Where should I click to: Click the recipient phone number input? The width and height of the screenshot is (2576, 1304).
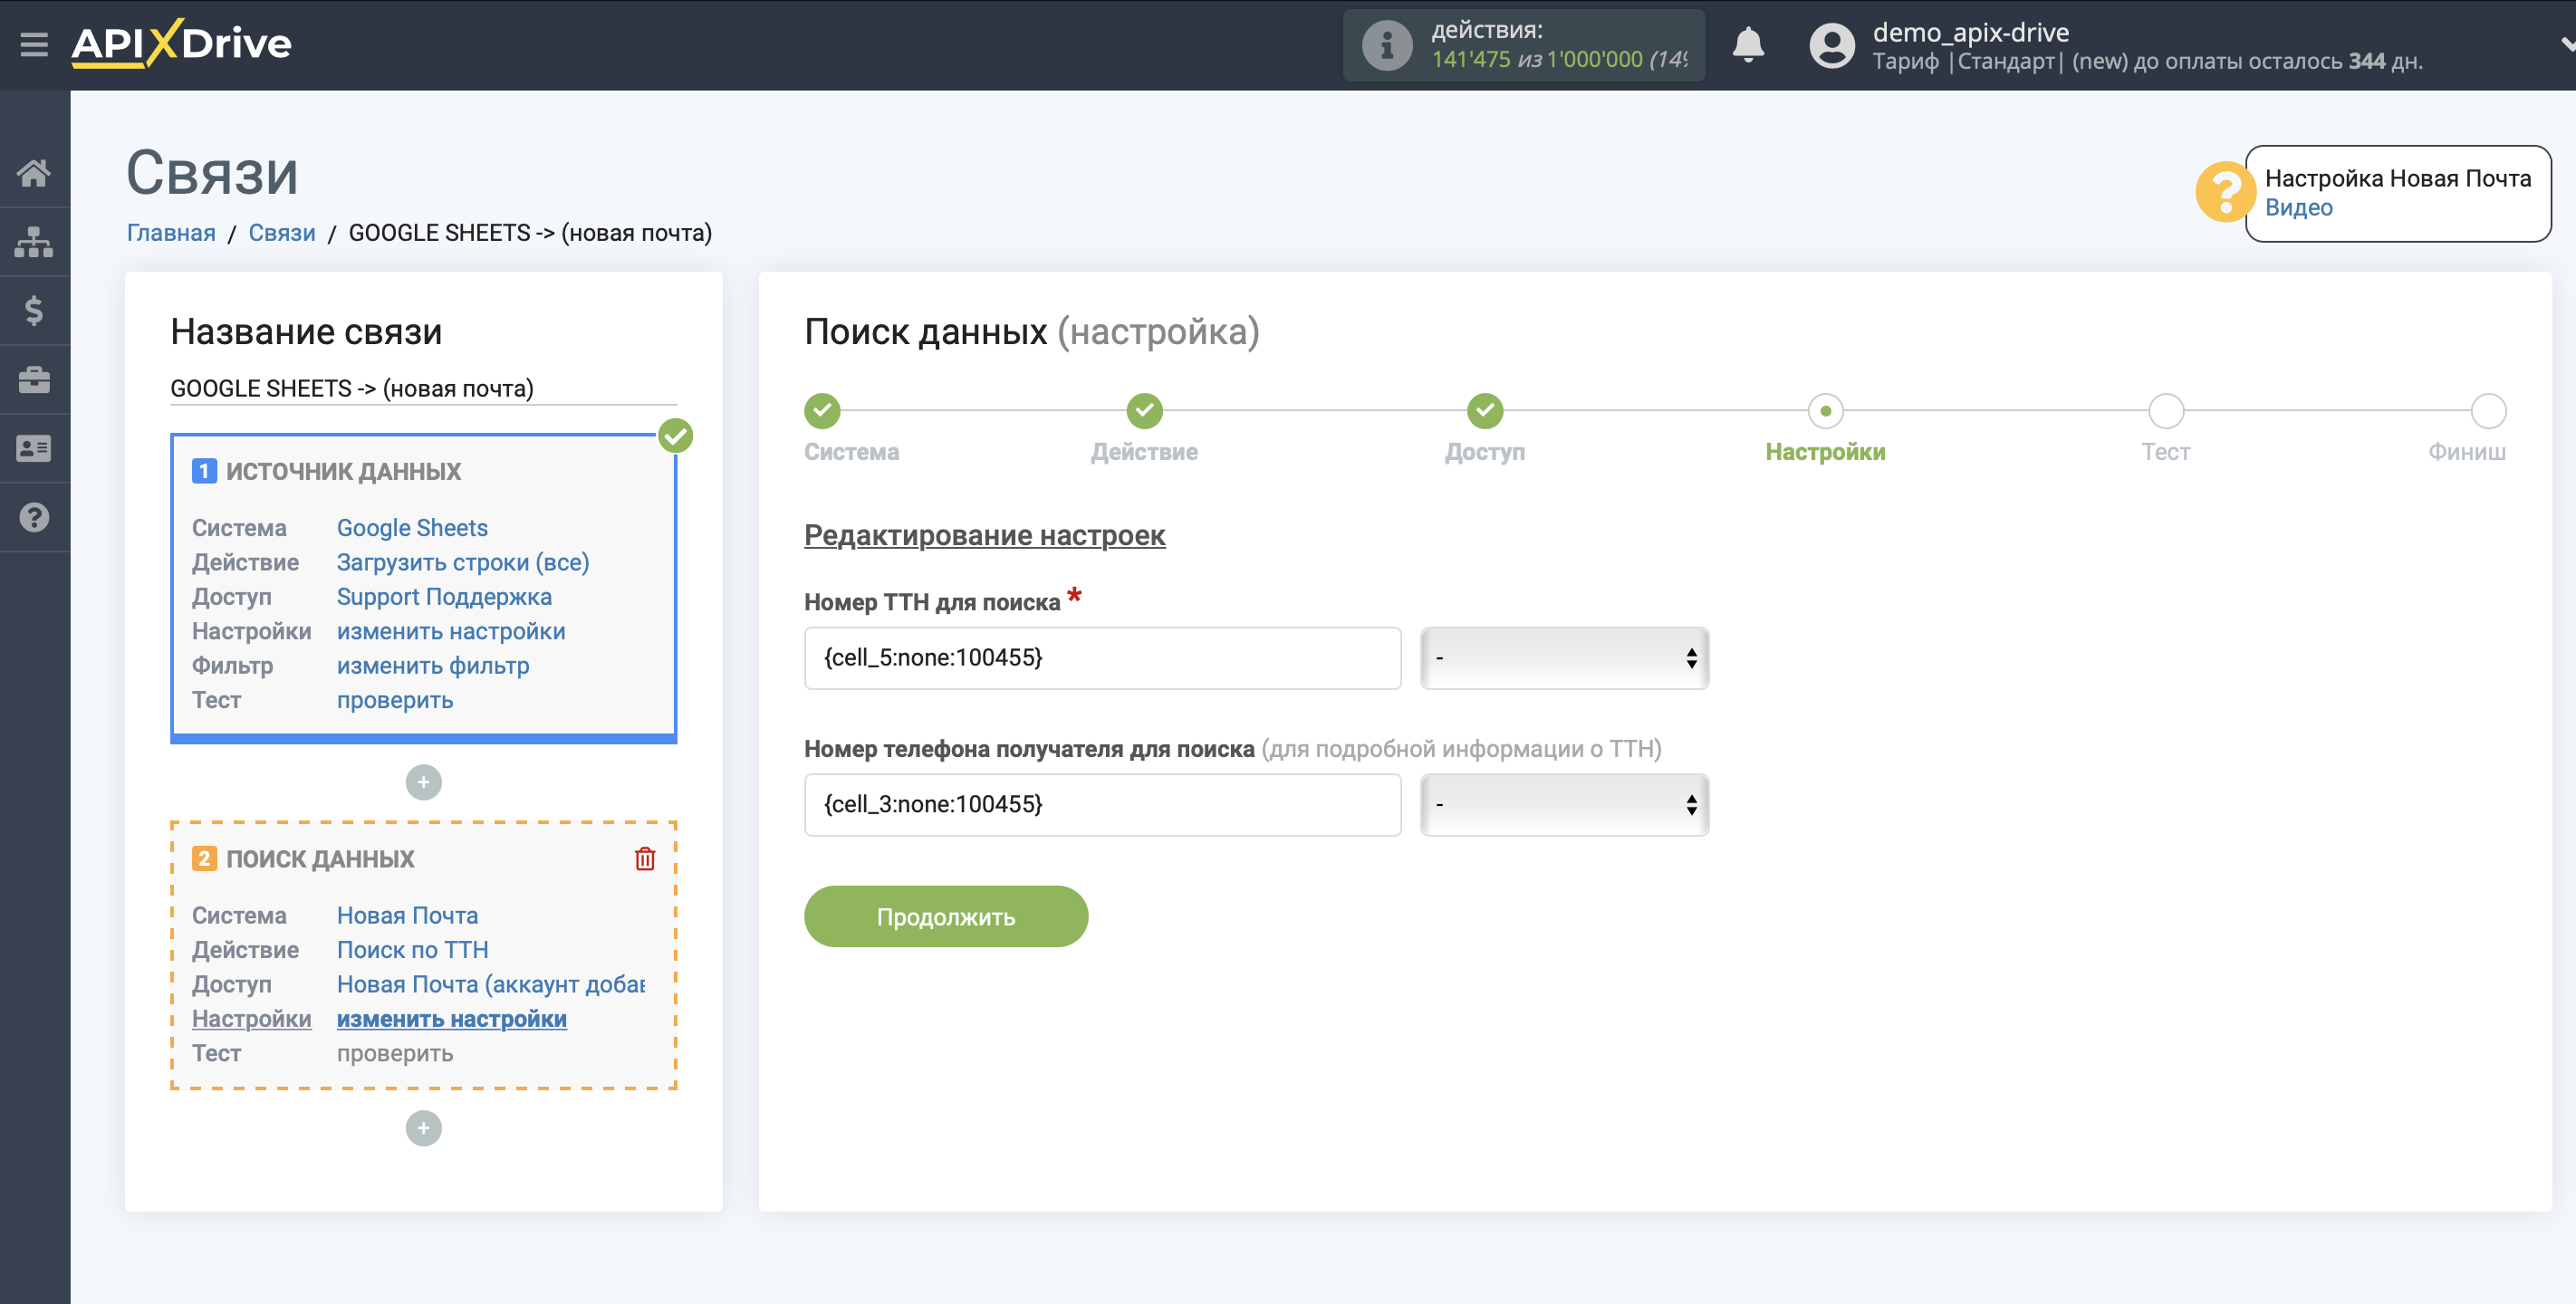1102,805
